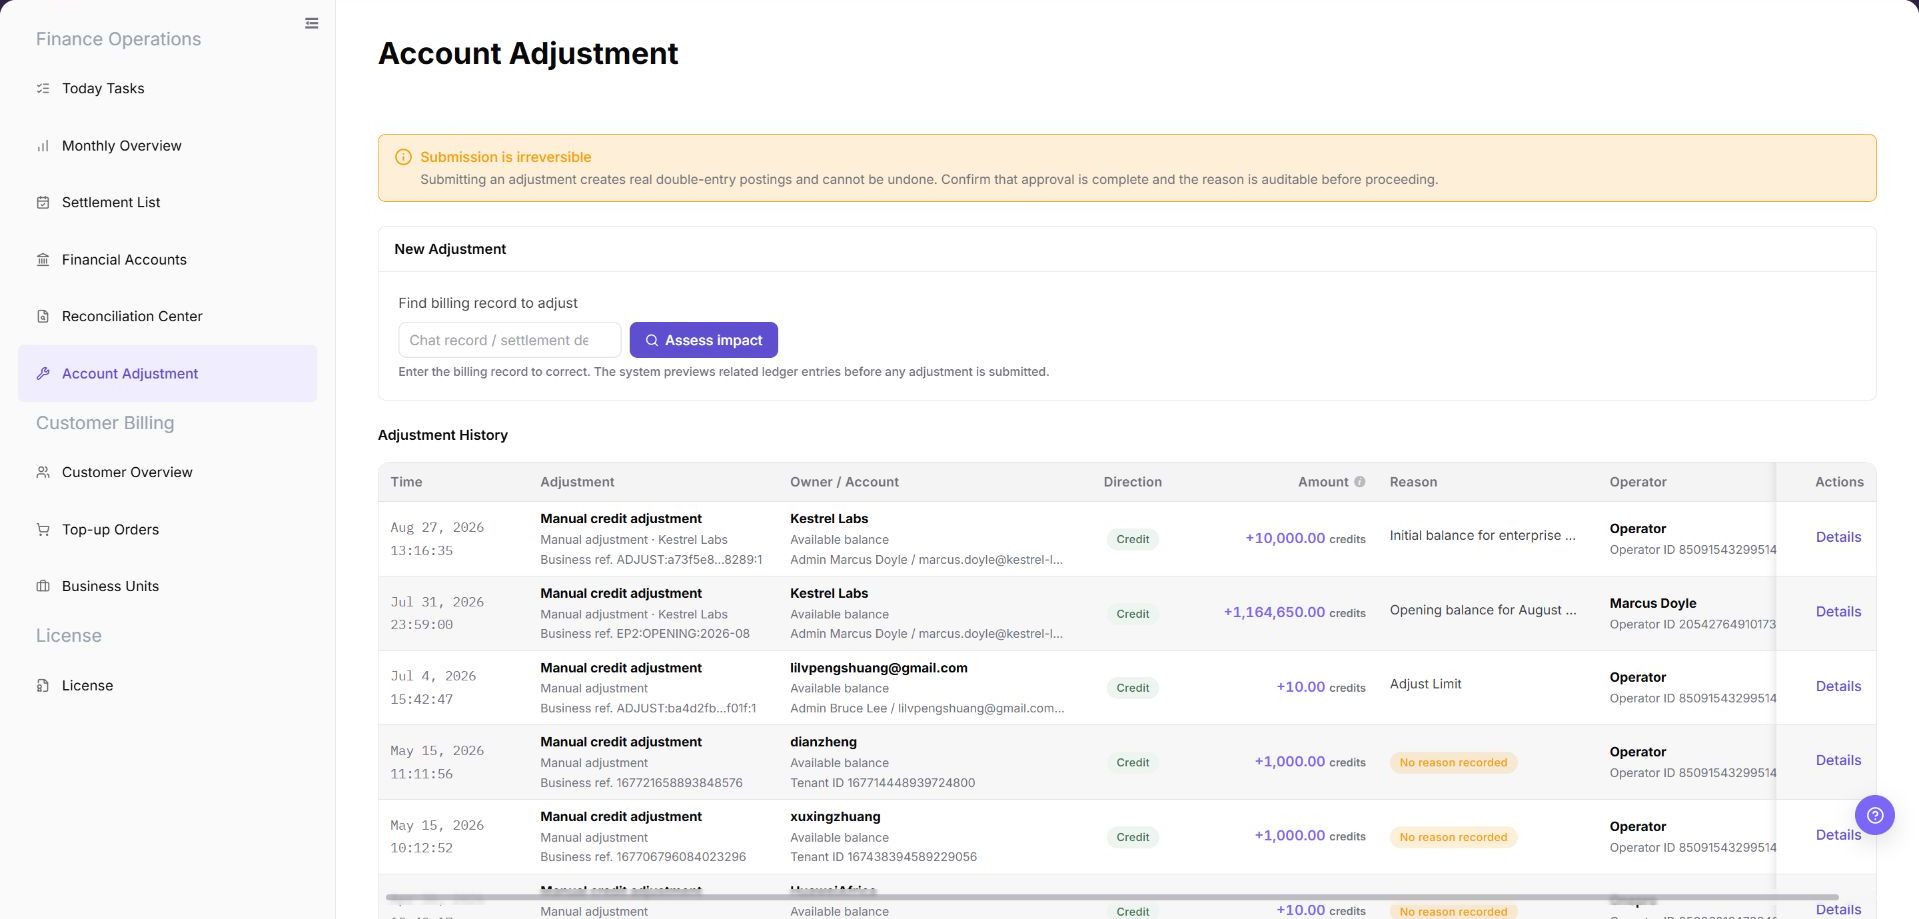Click the Reason column header

pos(1413,482)
